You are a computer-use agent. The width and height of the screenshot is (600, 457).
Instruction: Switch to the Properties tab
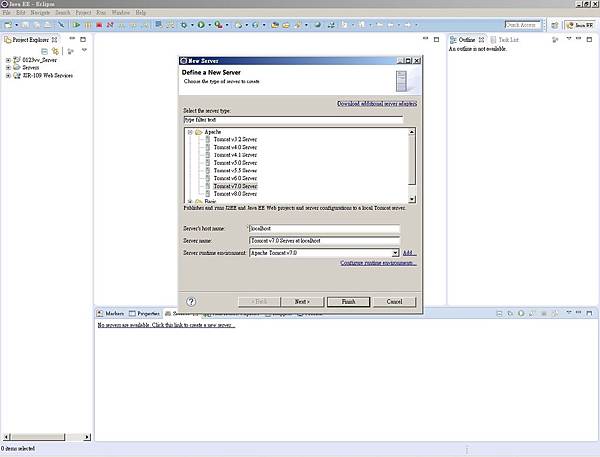tap(144, 313)
